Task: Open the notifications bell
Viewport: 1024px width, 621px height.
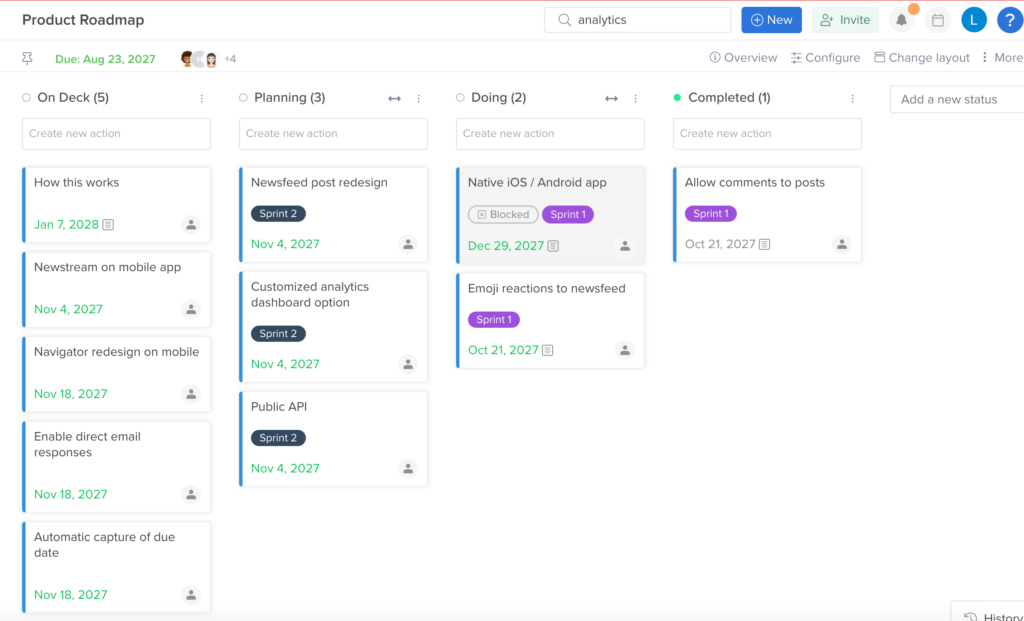Action: (901, 19)
